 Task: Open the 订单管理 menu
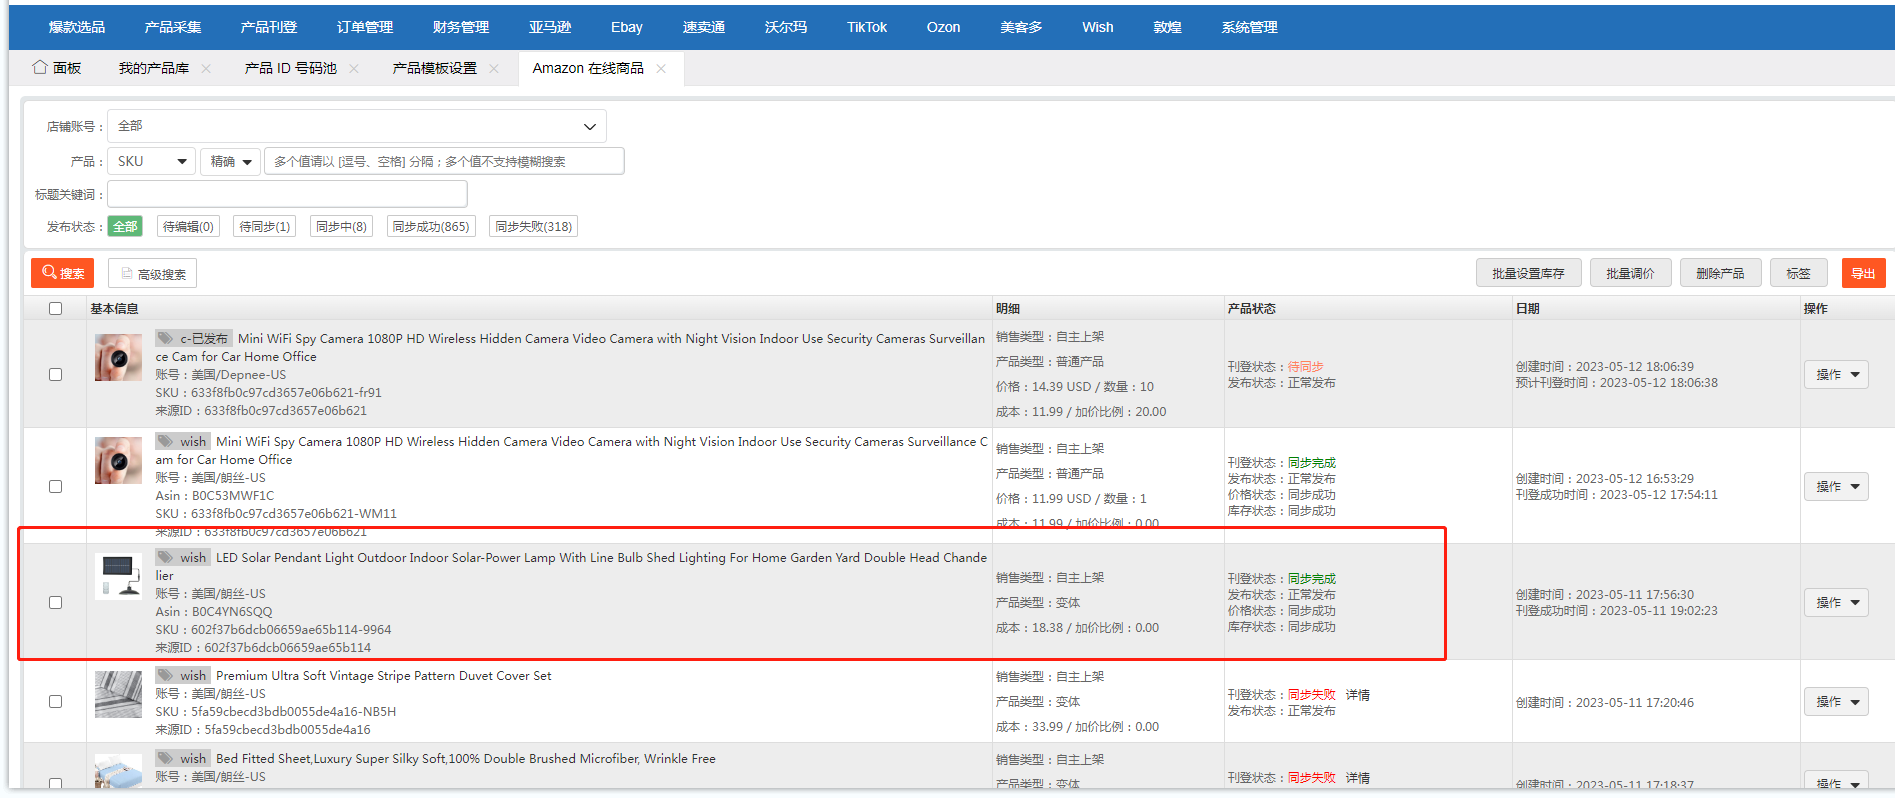pos(365,27)
